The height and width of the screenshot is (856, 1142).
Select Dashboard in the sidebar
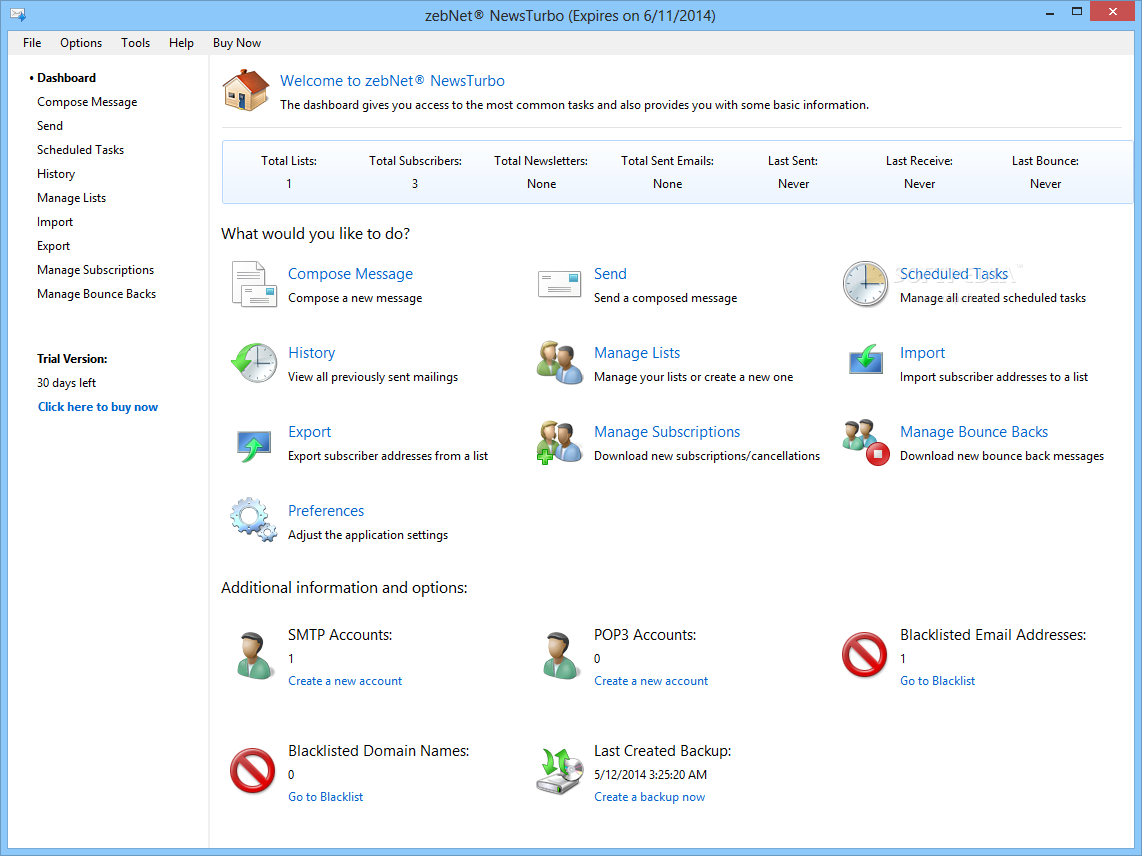pyautogui.click(x=66, y=78)
